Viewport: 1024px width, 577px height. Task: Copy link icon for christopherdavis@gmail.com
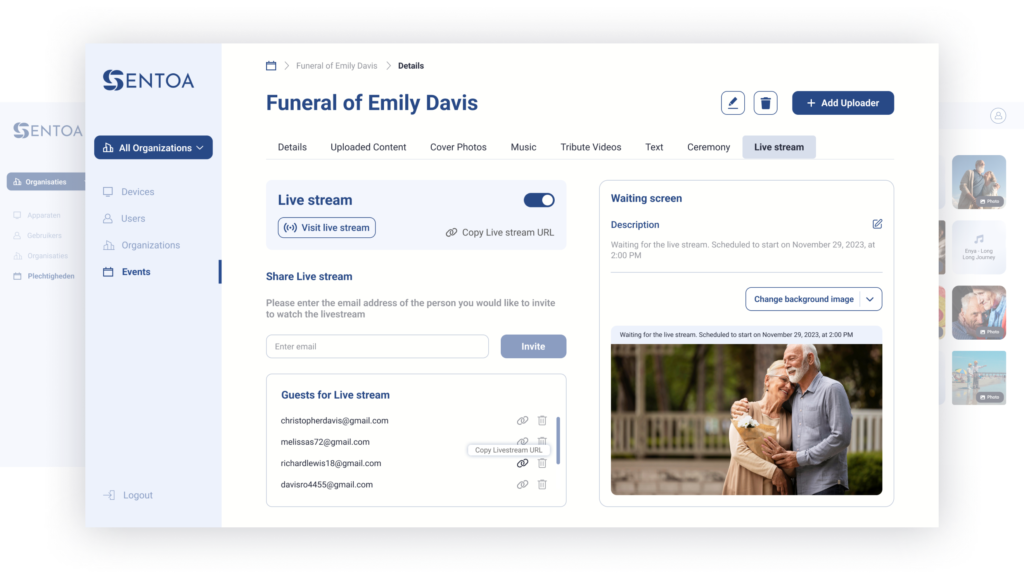522,420
